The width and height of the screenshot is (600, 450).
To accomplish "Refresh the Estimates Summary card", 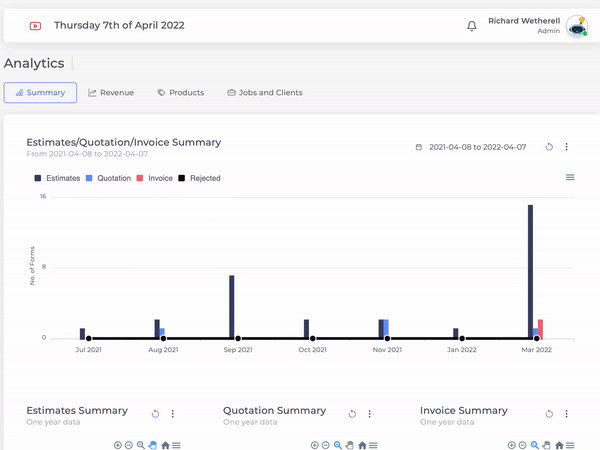I will pos(155,414).
